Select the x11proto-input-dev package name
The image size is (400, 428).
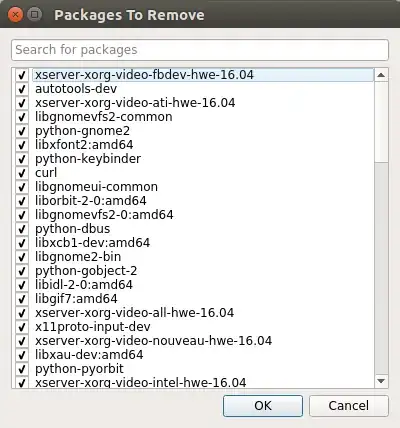click(93, 327)
